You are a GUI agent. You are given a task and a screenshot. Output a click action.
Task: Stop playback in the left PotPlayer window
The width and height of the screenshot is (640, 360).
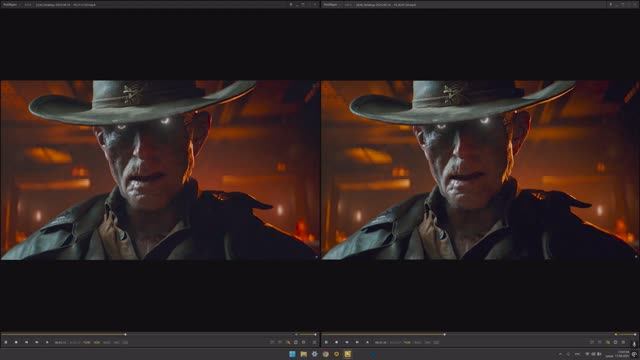pyautogui.click(x=16, y=342)
